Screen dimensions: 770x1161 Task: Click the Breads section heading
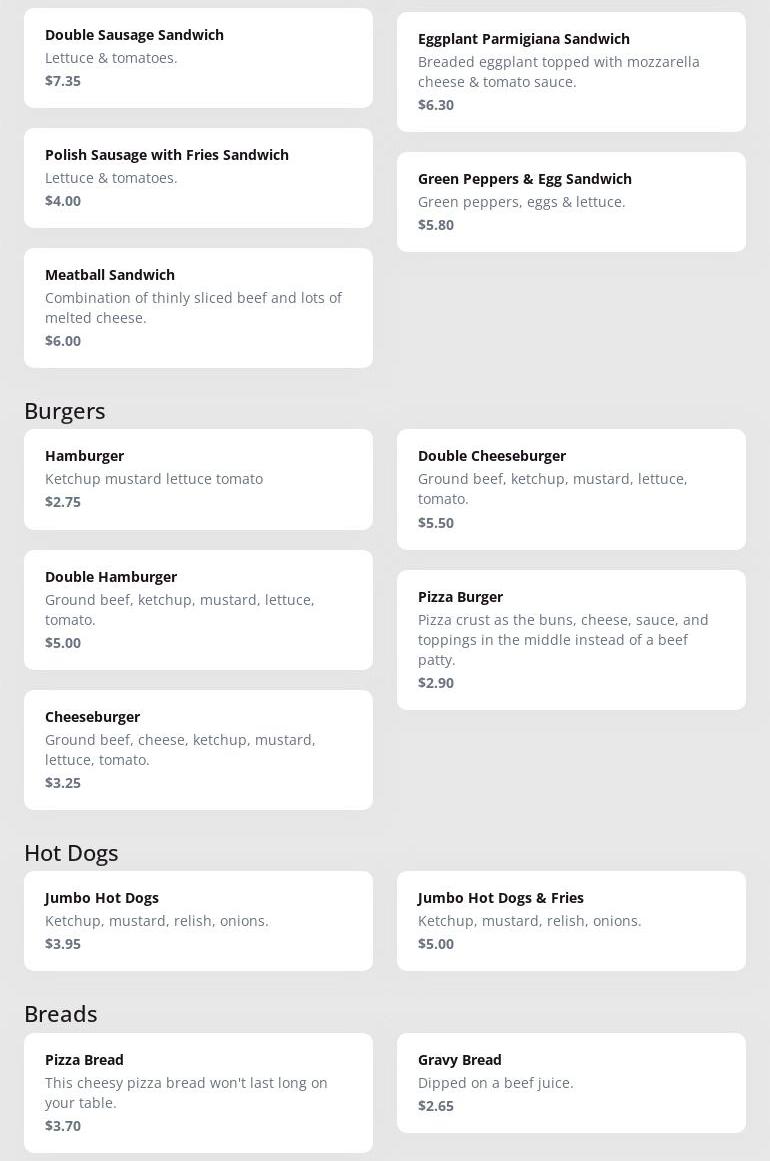pyautogui.click(x=61, y=1014)
